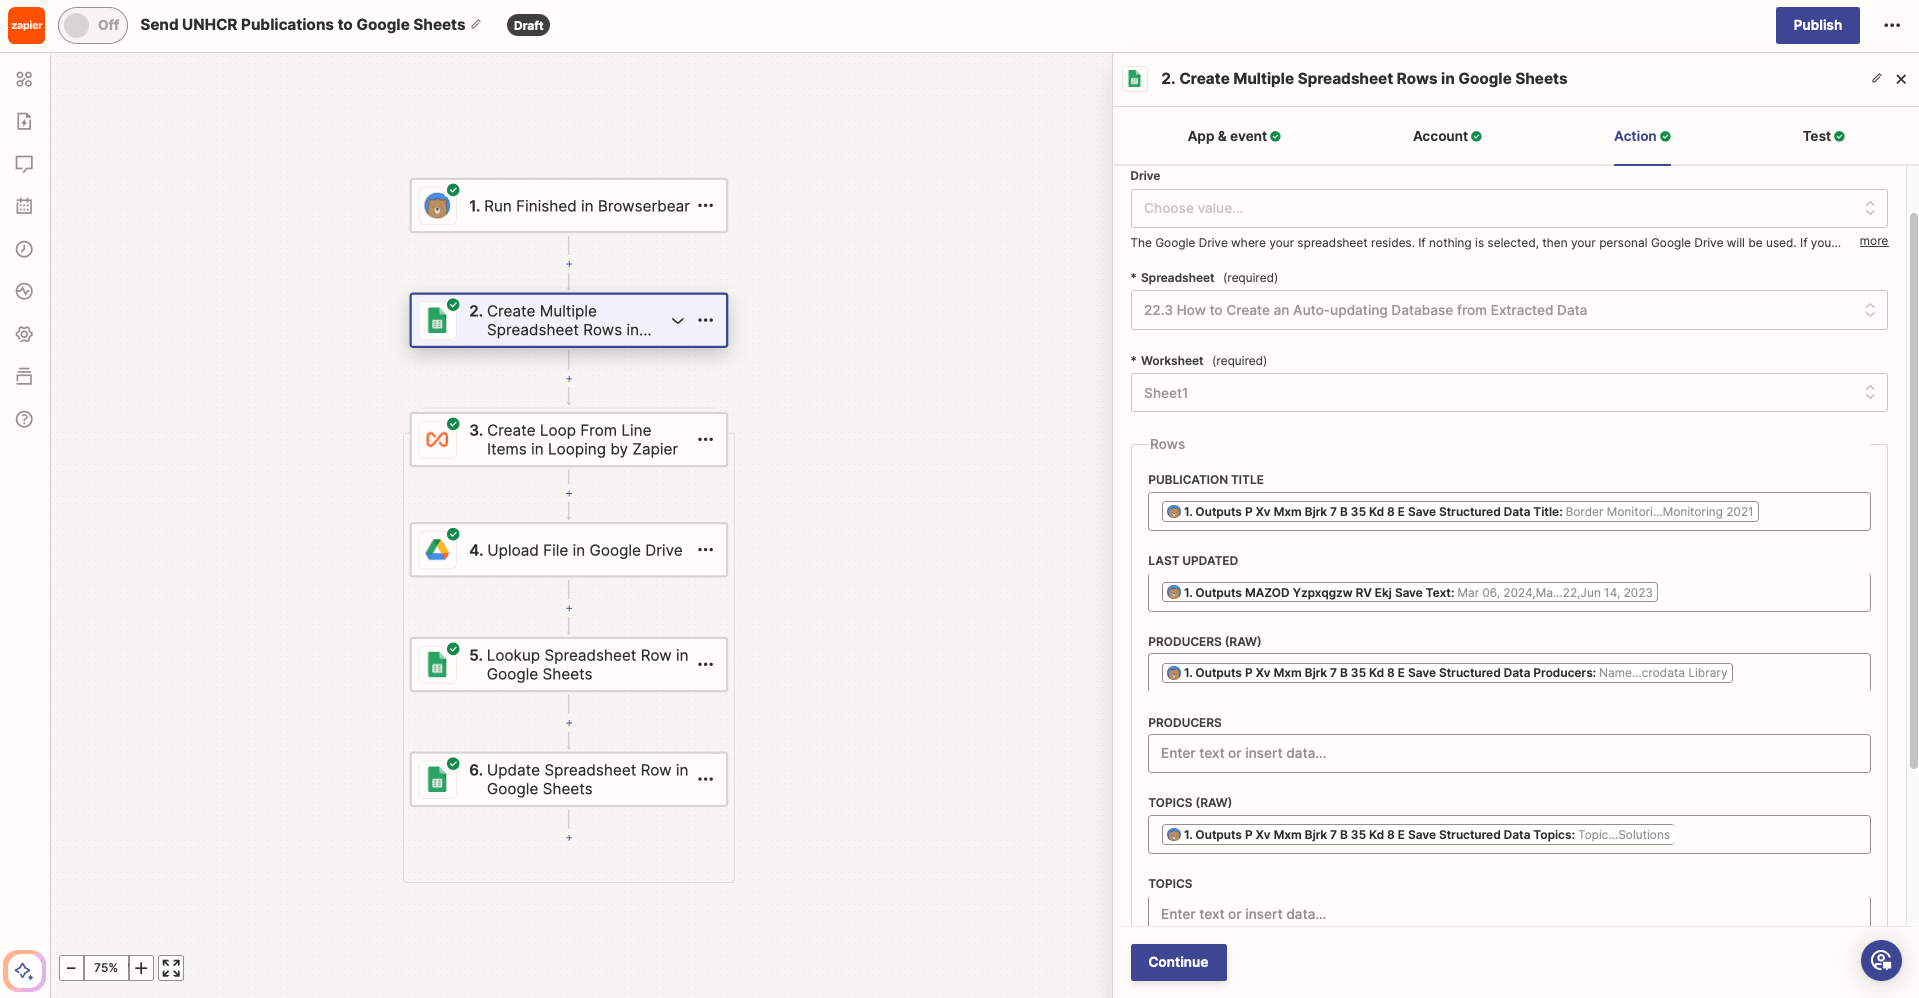Open the Zap file sidebar icon

25,121
